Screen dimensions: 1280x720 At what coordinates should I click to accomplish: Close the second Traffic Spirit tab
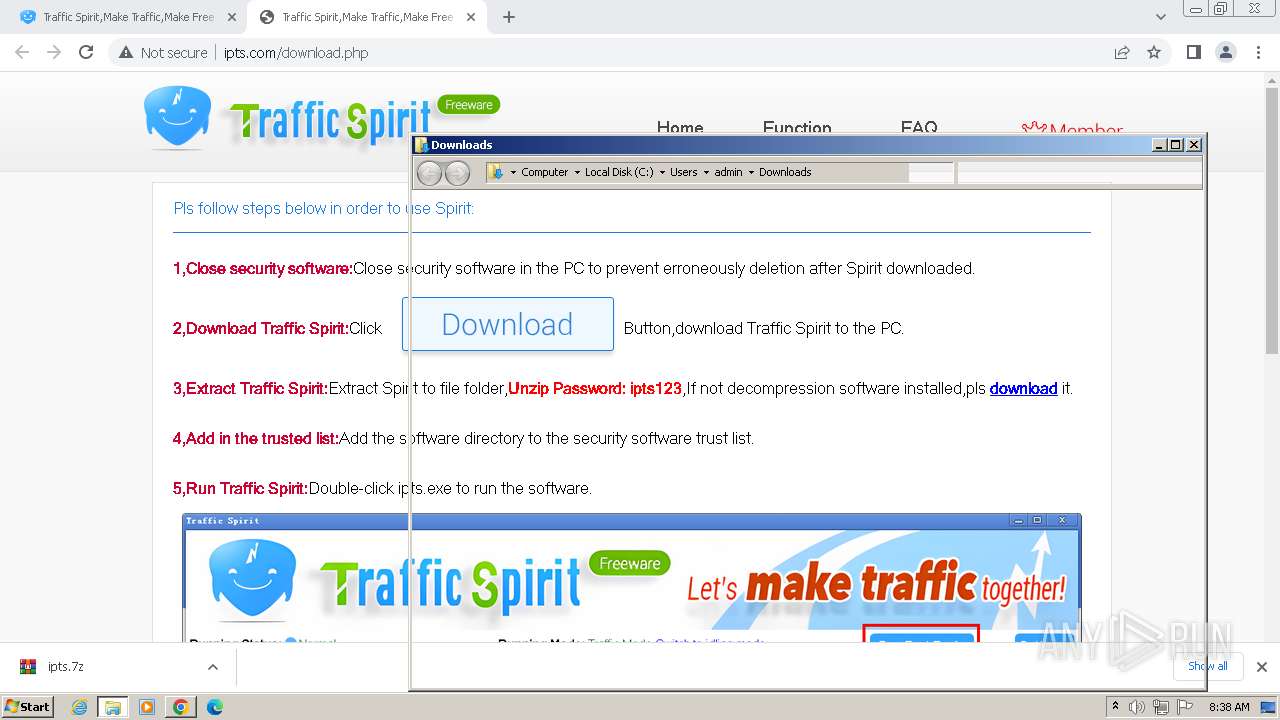[471, 17]
